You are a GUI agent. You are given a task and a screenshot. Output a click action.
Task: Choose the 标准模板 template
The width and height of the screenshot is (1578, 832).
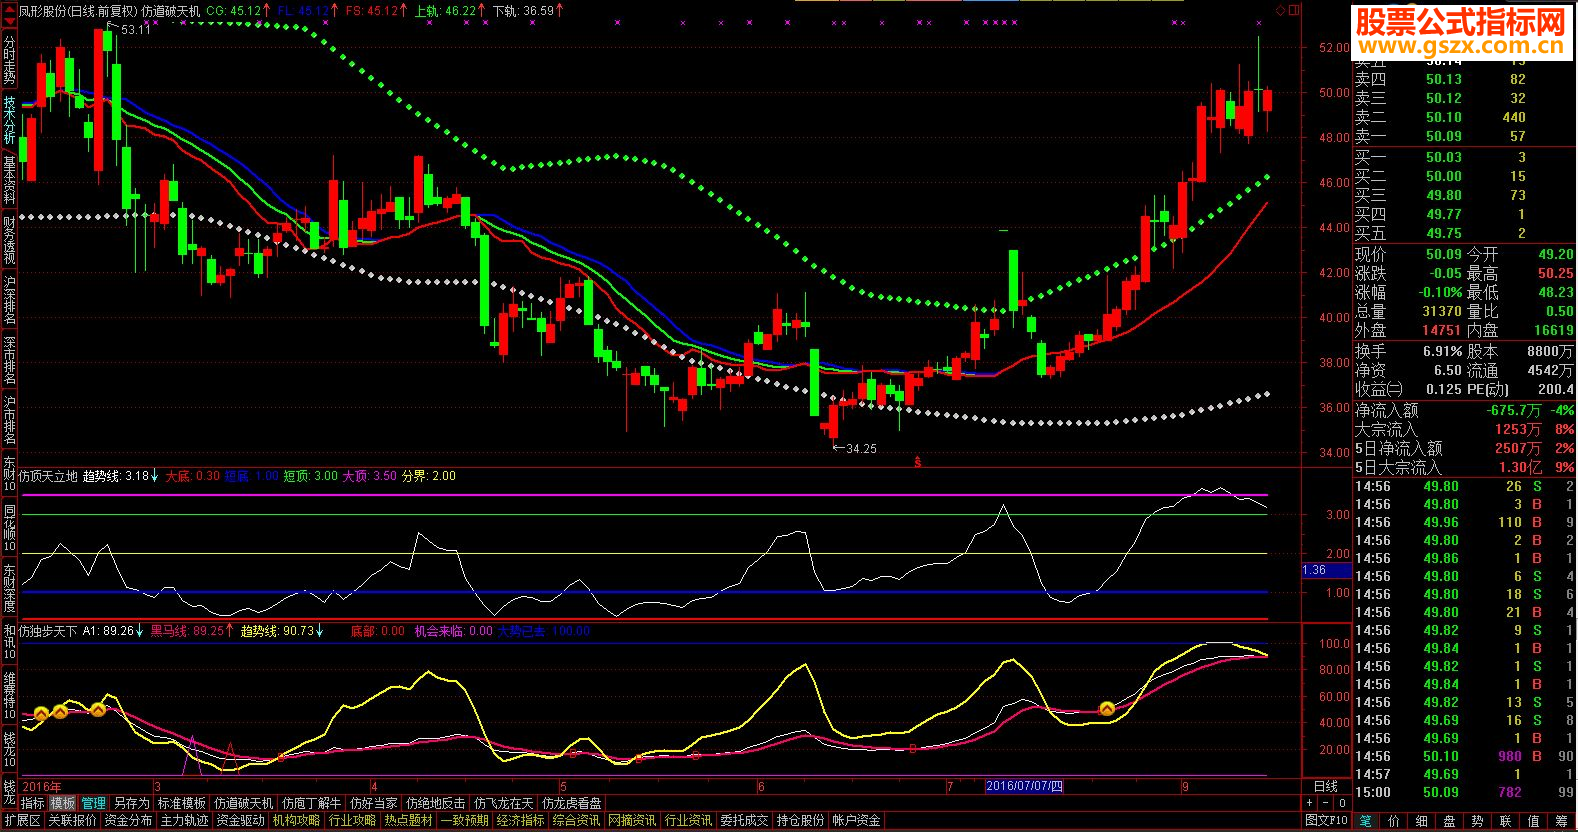(x=181, y=803)
